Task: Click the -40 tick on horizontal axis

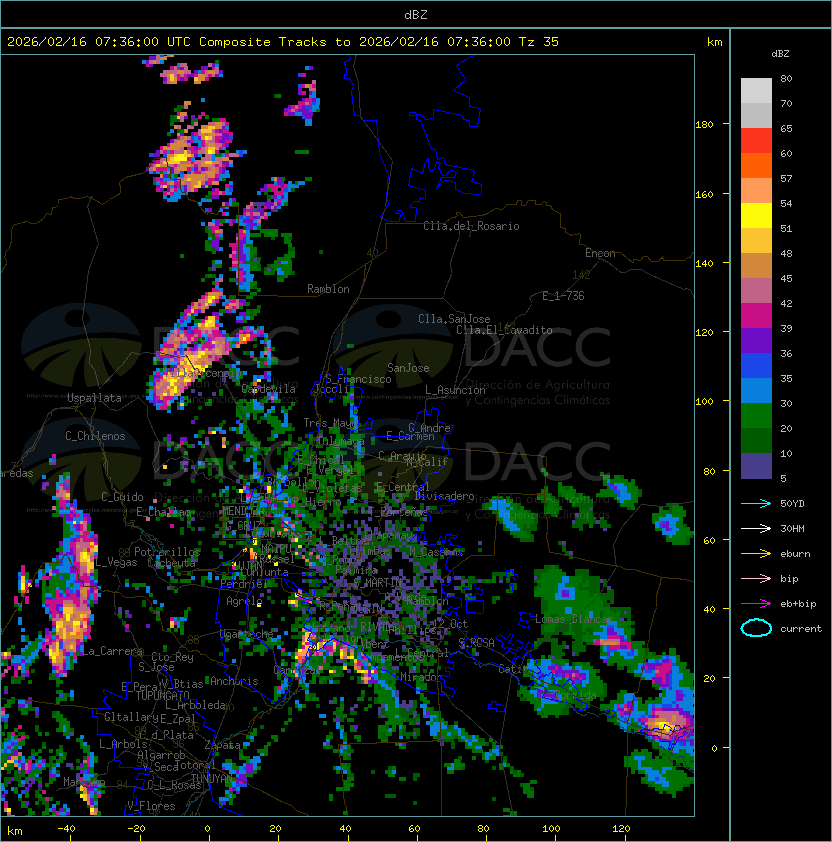Action: (66, 829)
